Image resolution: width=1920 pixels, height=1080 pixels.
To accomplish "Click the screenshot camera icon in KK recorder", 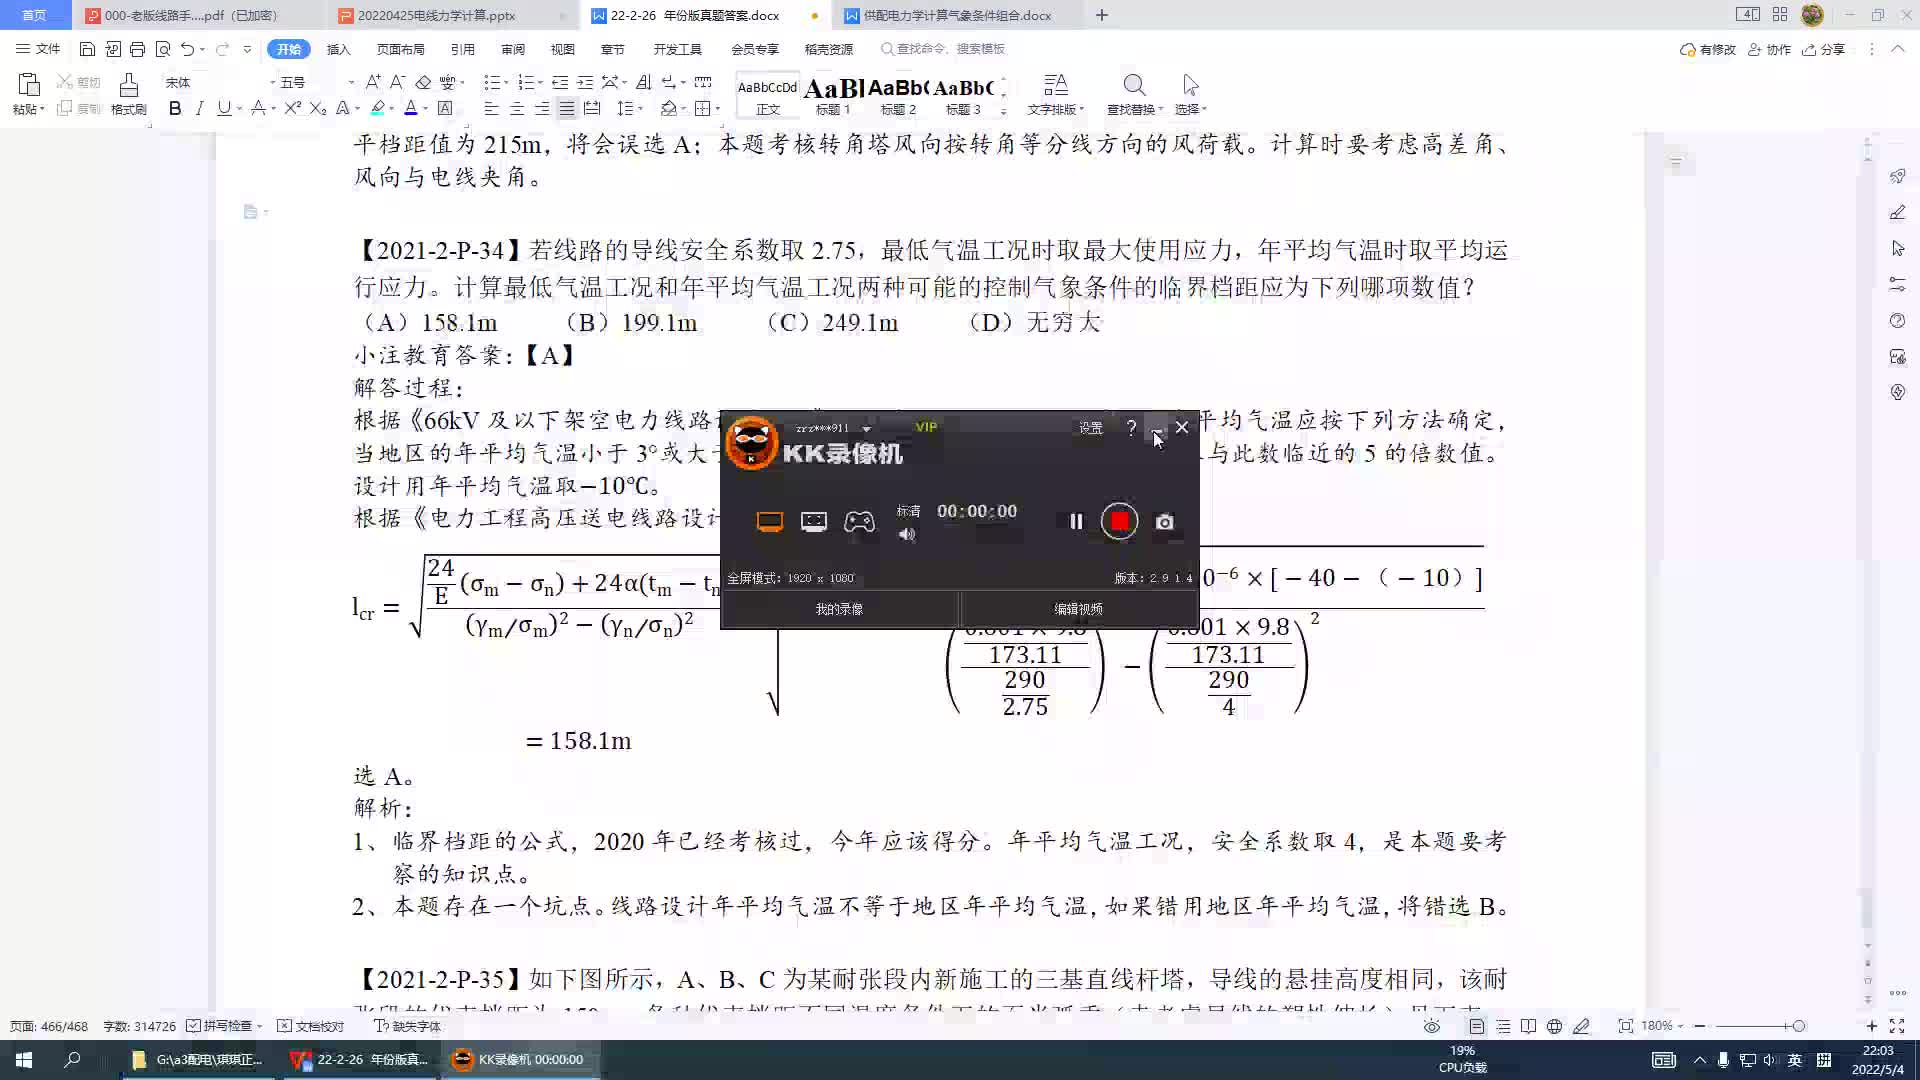I will 1164,522.
